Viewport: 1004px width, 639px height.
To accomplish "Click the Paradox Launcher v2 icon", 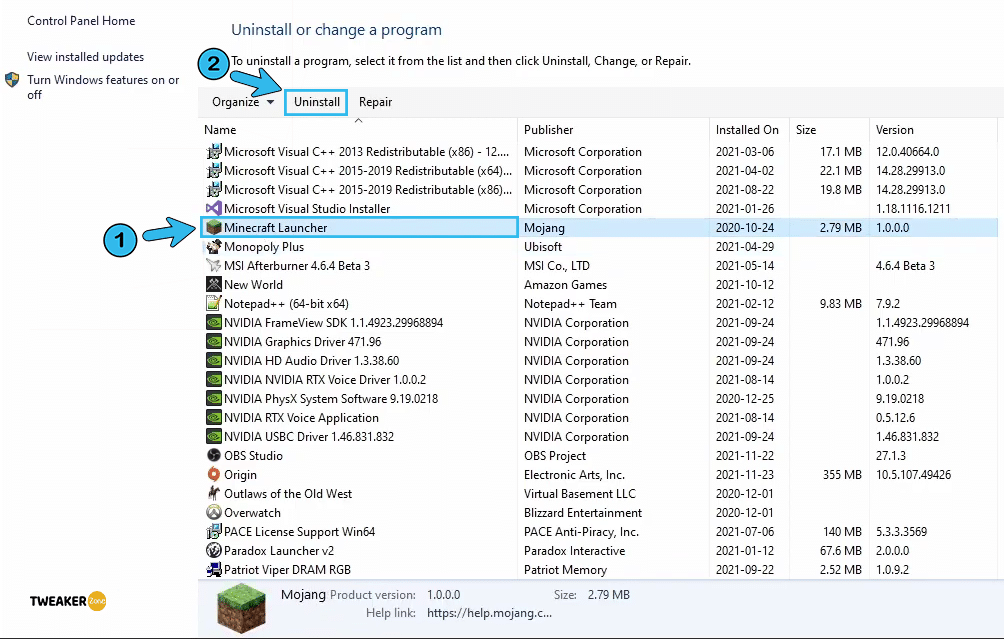I will 214,551.
